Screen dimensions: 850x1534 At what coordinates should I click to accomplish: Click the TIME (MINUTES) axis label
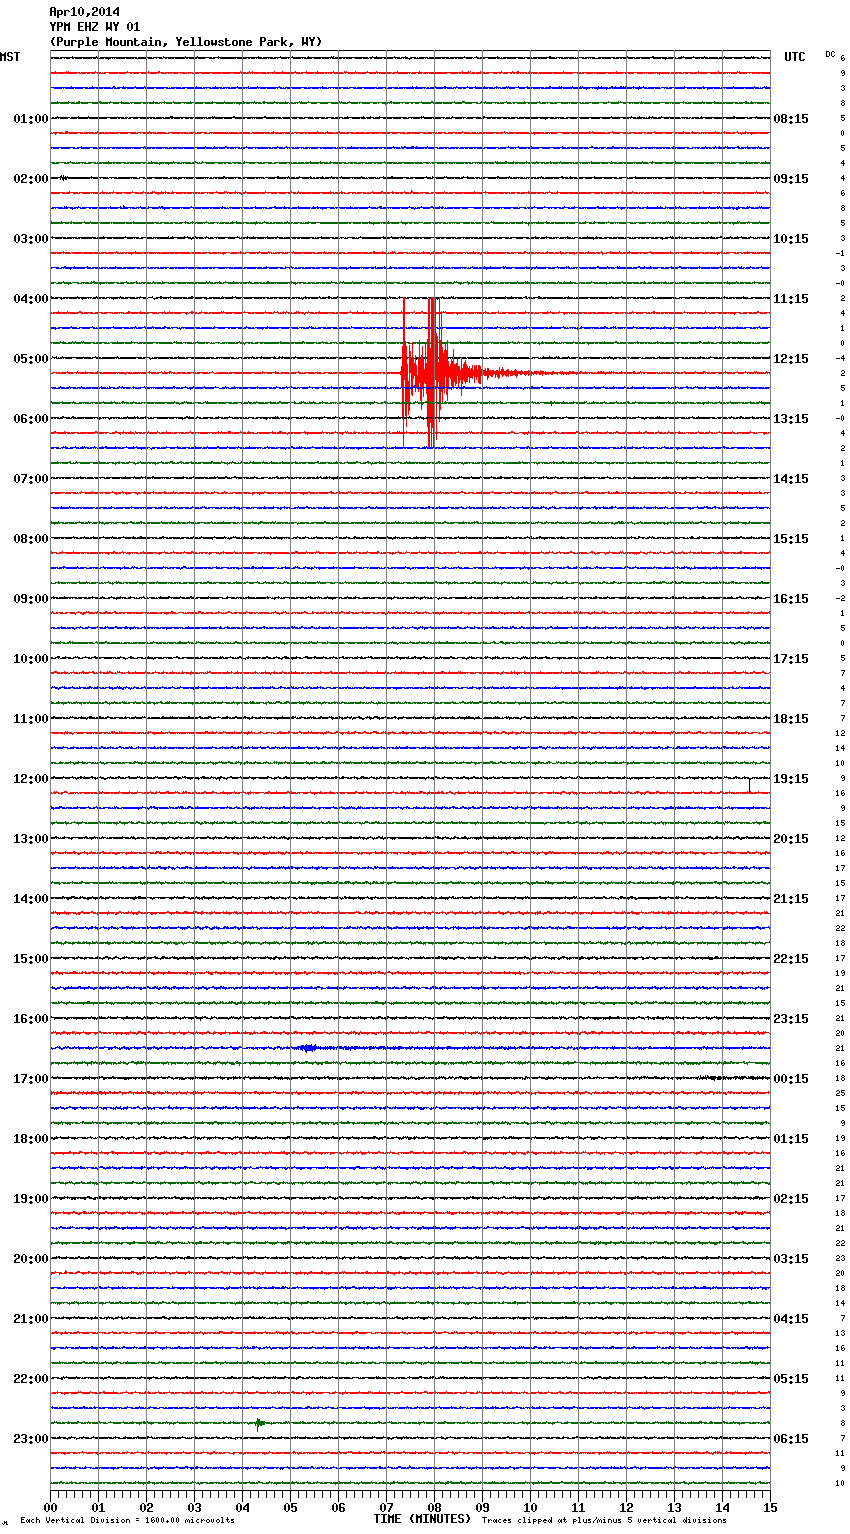[422, 1519]
